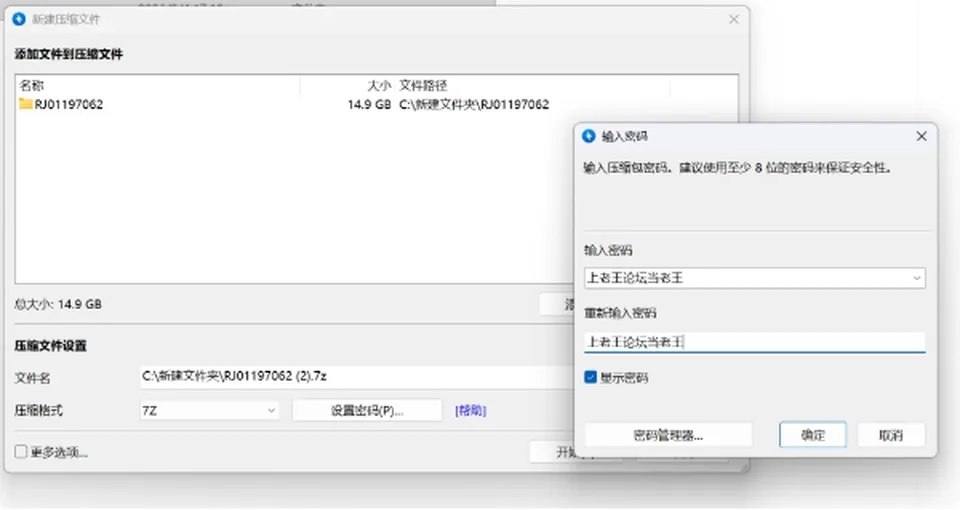Click the 重新输入密码 input field
This screenshot has width=960, height=510.
coord(754,342)
